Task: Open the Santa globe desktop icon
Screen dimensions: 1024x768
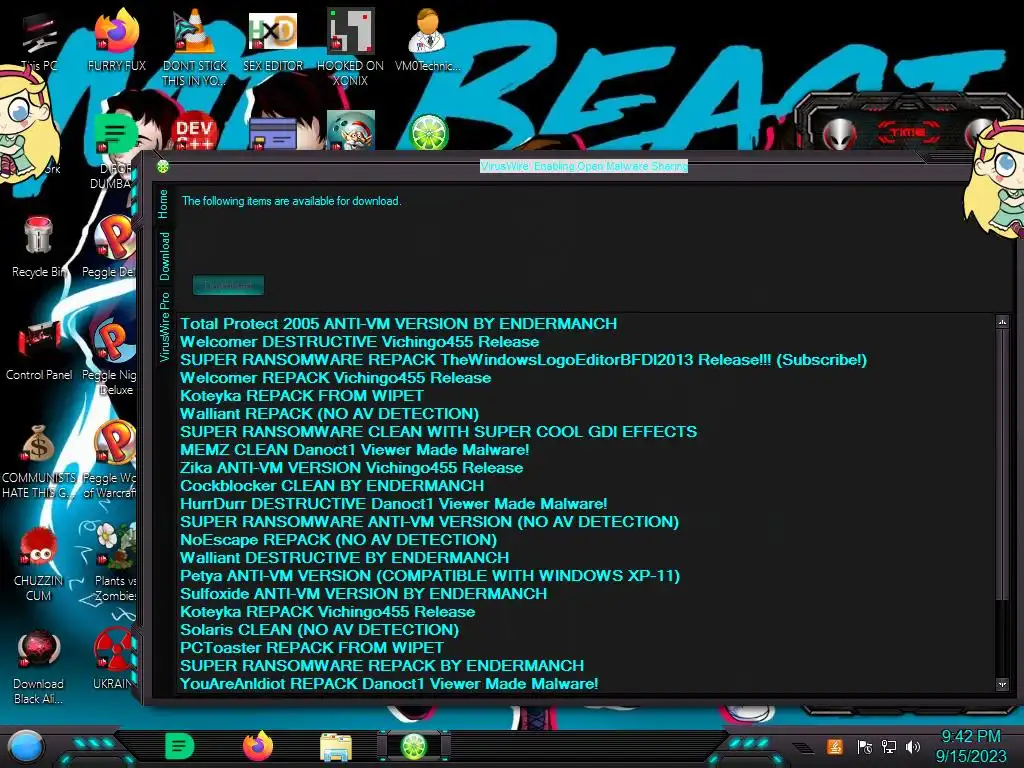Action: coord(350,131)
